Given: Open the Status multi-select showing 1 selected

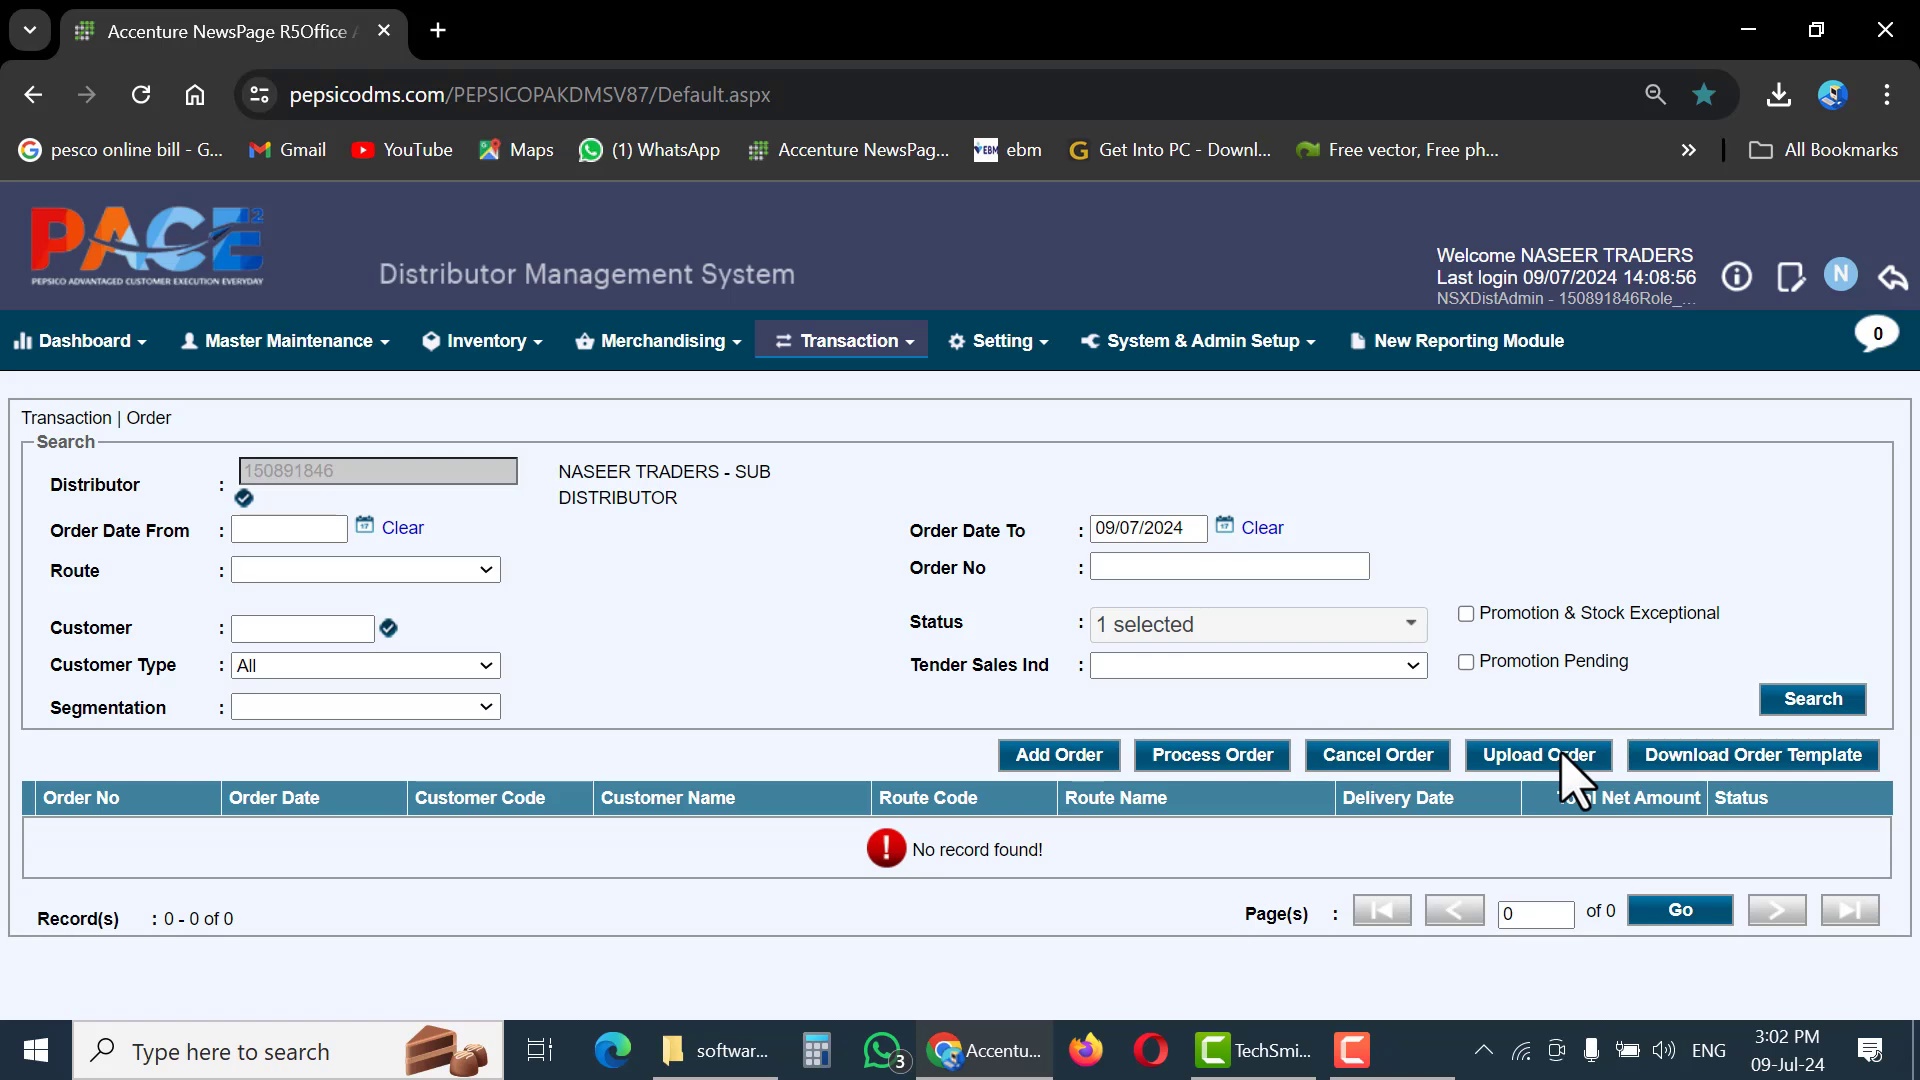Looking at the screenshot, I should click(x=1258, y=625).
